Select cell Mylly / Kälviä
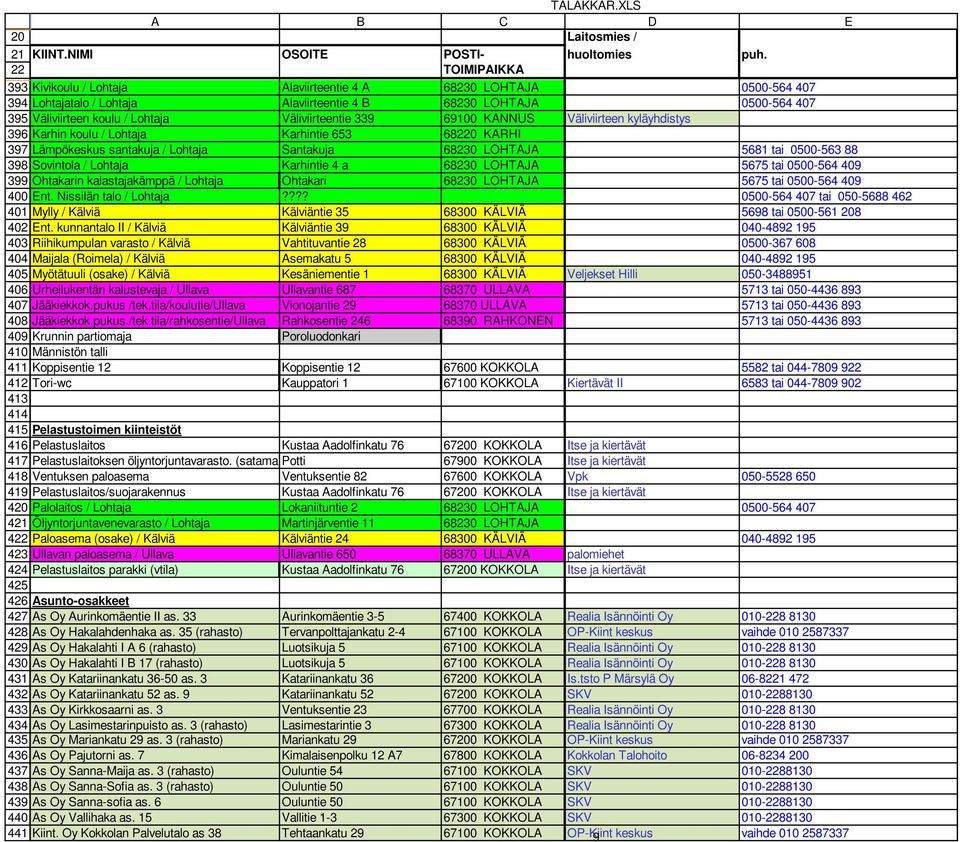Screen dimensions: 960x842 tap(155, 212)
